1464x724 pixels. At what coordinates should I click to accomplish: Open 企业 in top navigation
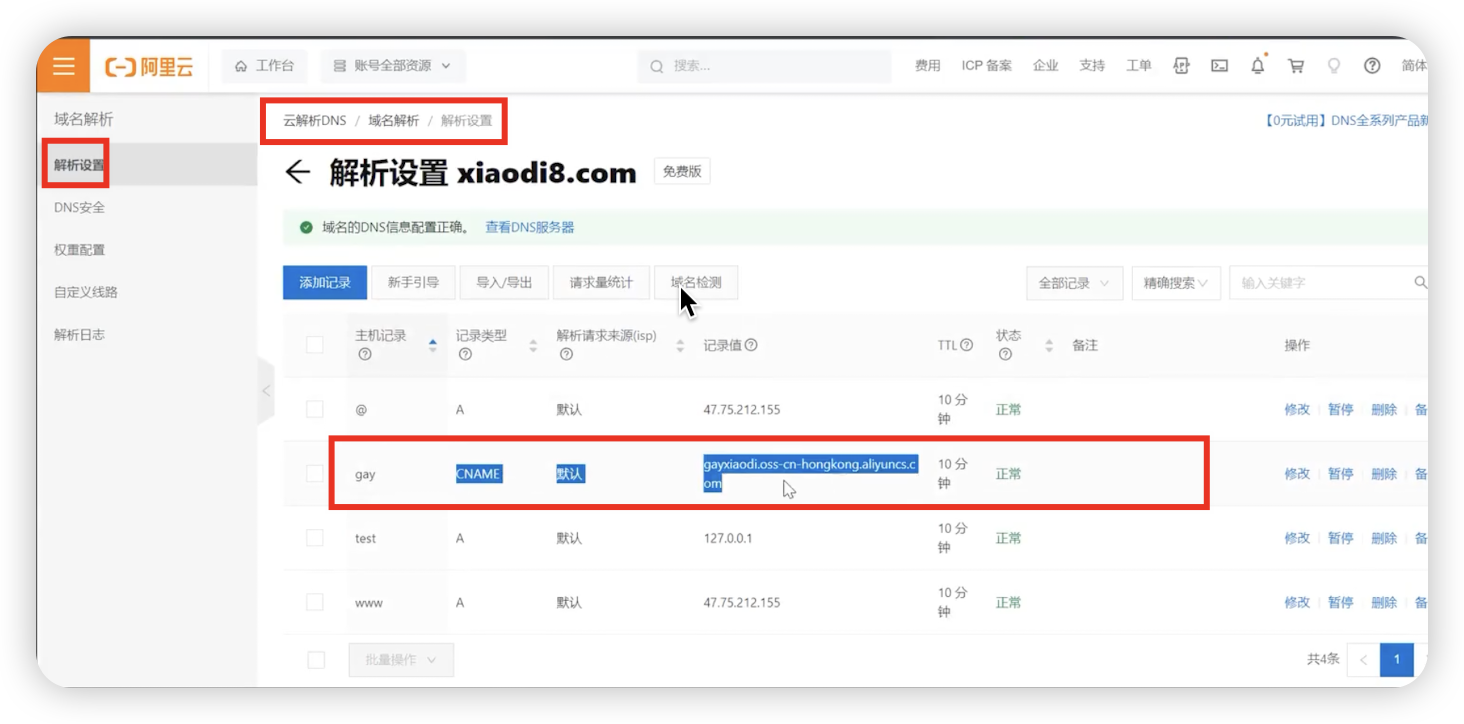[x=1046, y=66]
